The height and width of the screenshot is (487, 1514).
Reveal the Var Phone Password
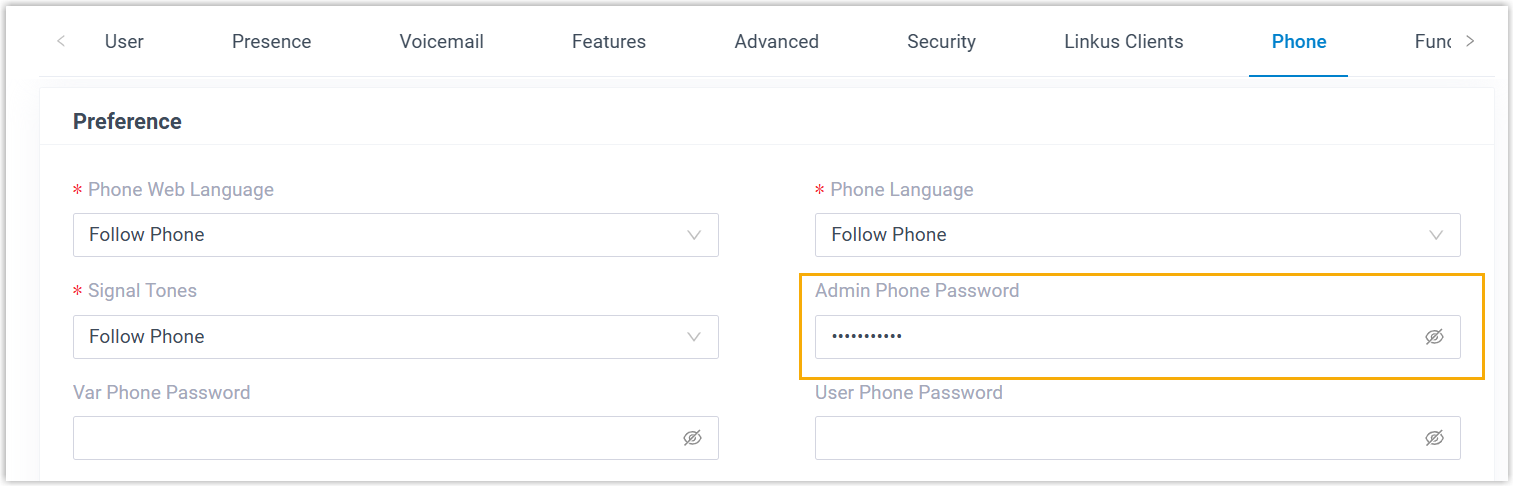point(692,438)
